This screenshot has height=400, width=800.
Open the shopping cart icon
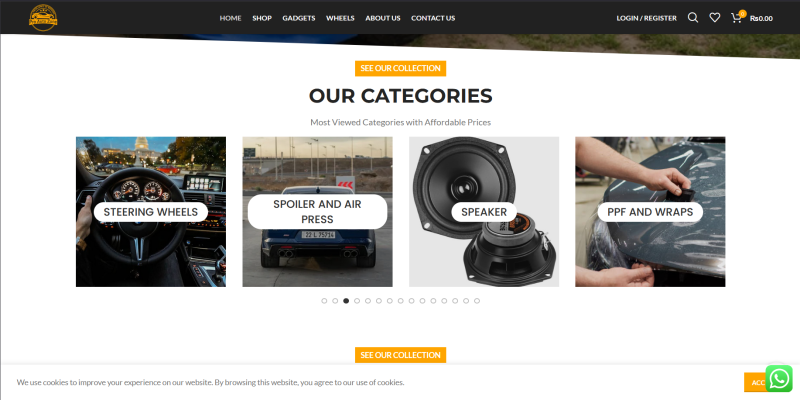click(x=736, y=18)
